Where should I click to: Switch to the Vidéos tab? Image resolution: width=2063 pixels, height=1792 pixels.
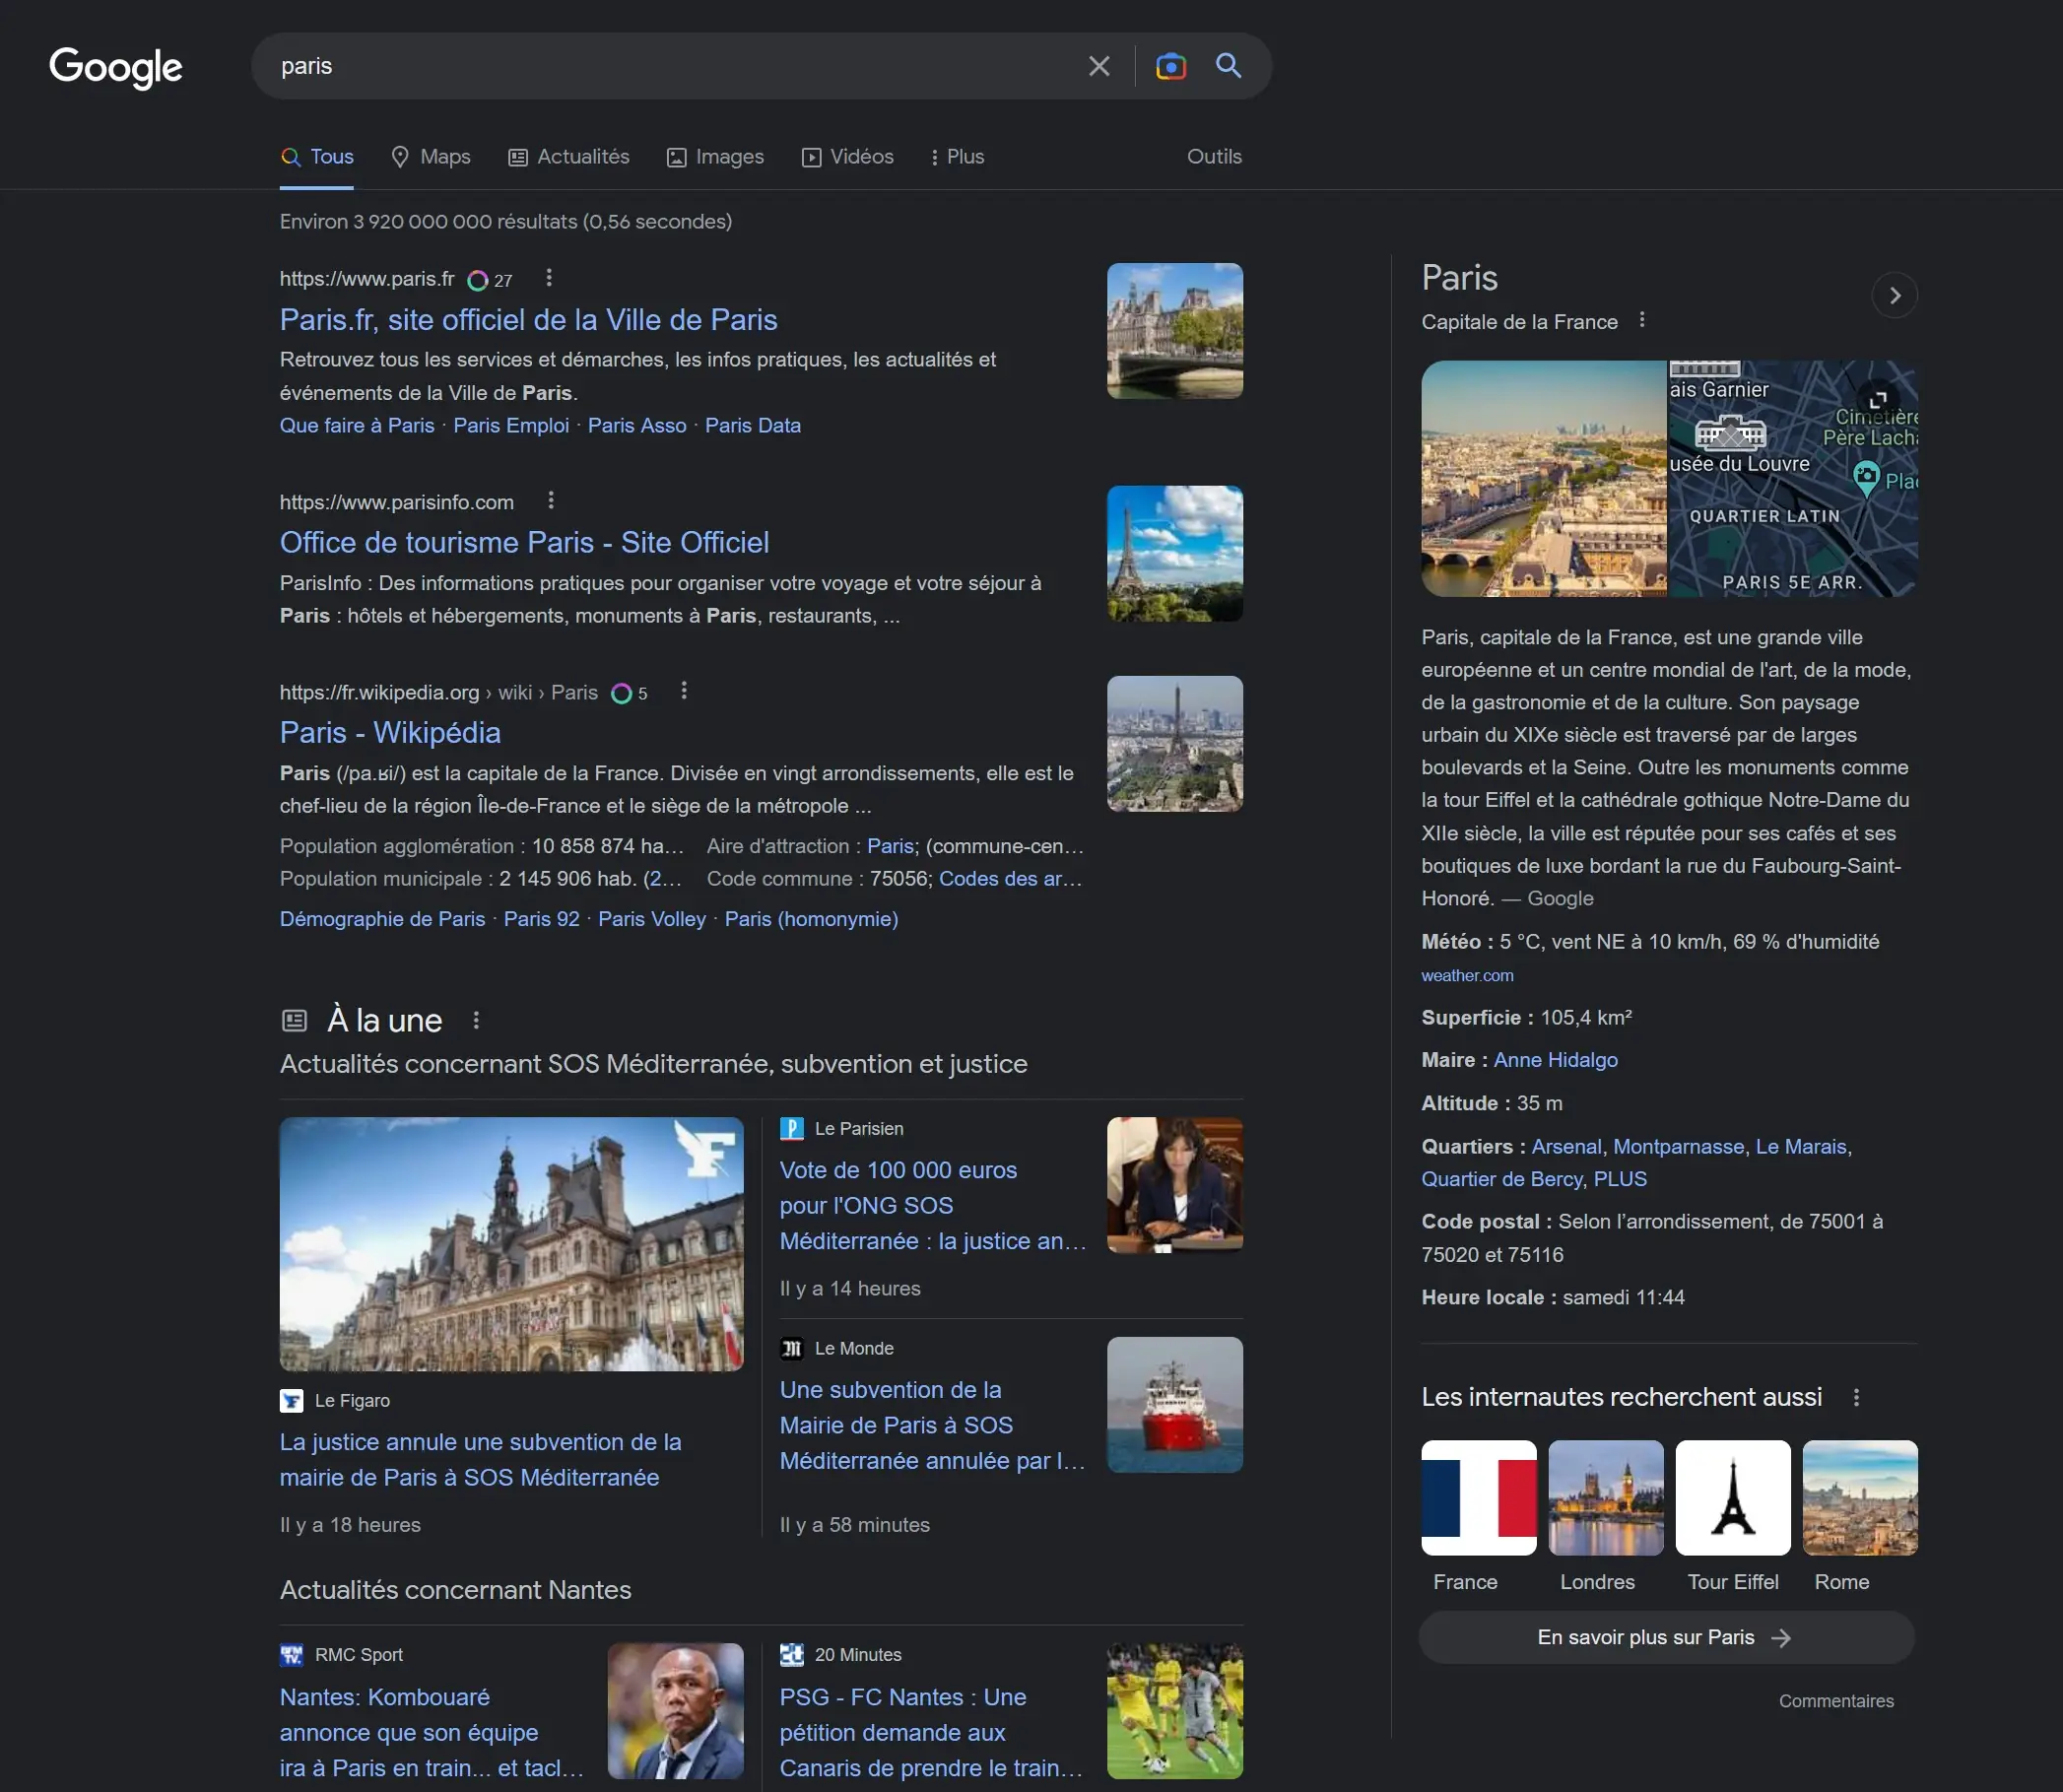[x=848, y=157]
